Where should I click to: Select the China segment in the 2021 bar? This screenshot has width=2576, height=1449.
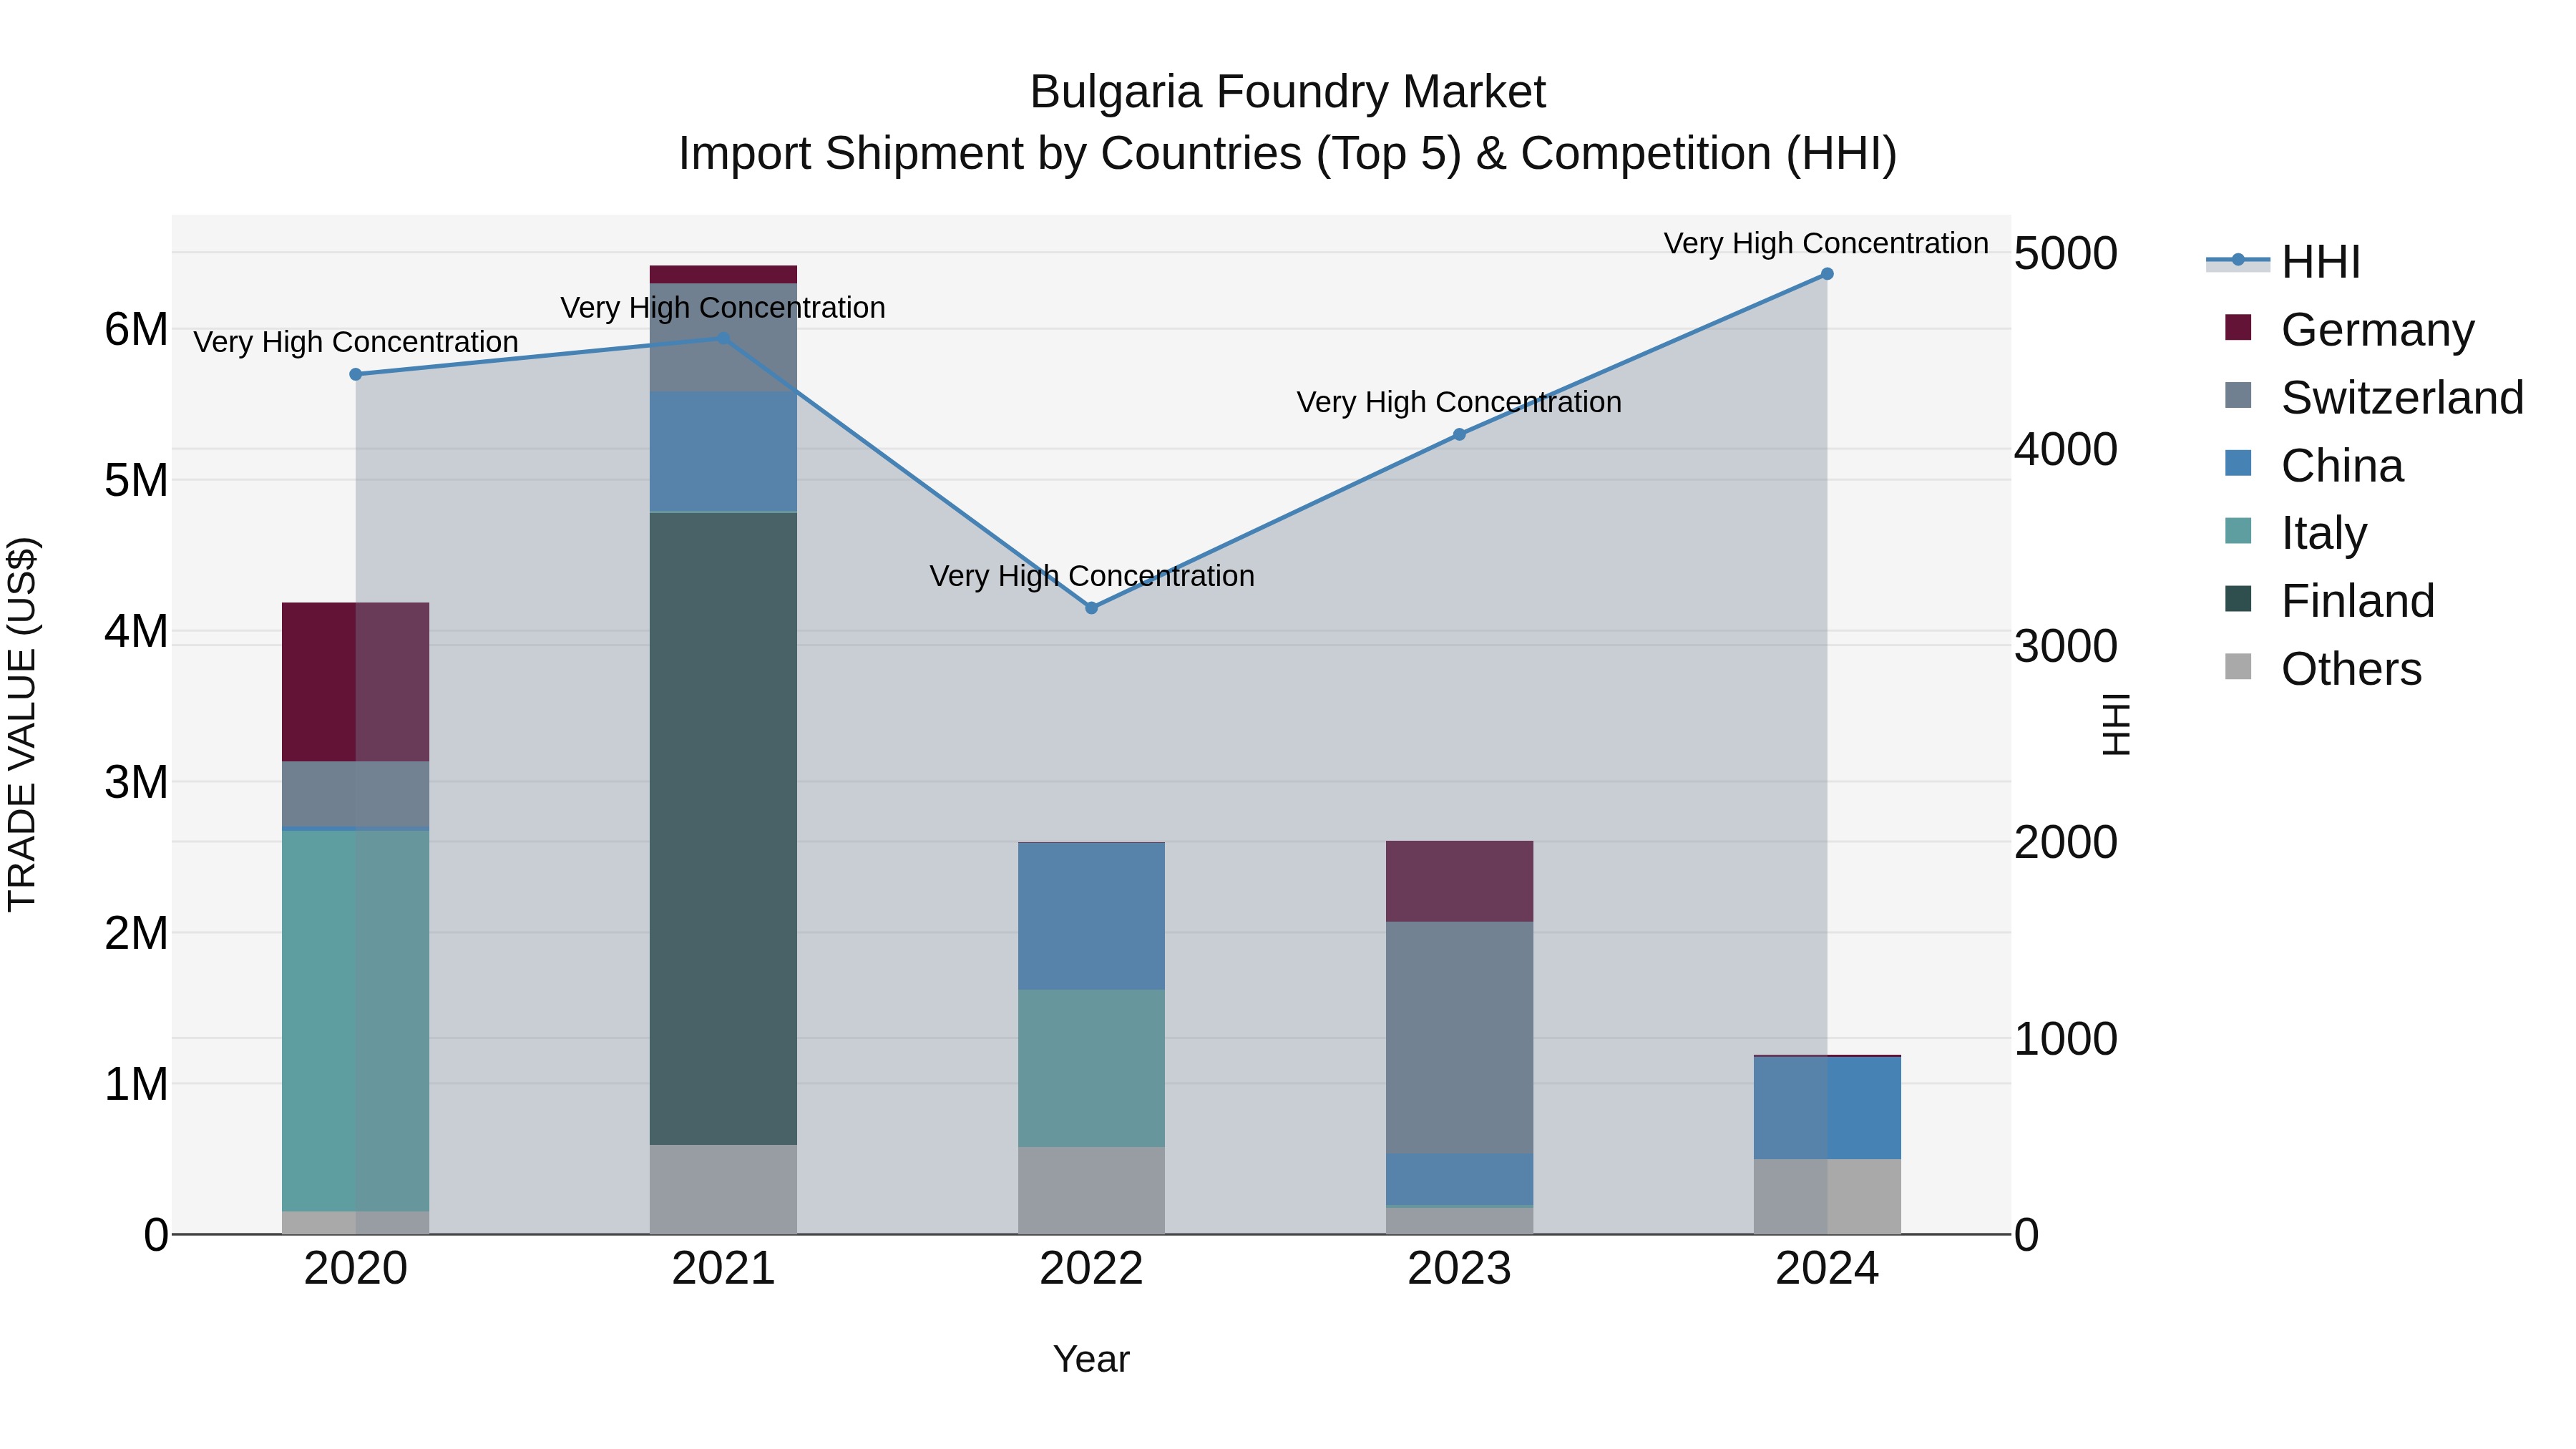[x=723, y=451]
